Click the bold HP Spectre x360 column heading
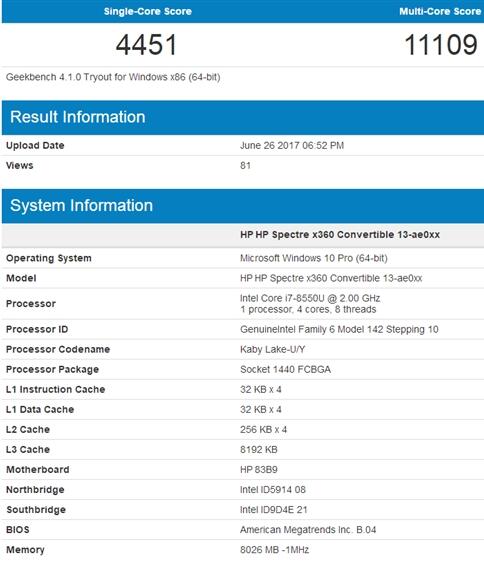Image resolution: width=484 pixels, height=570 pixels. click(x=340, y=235)
